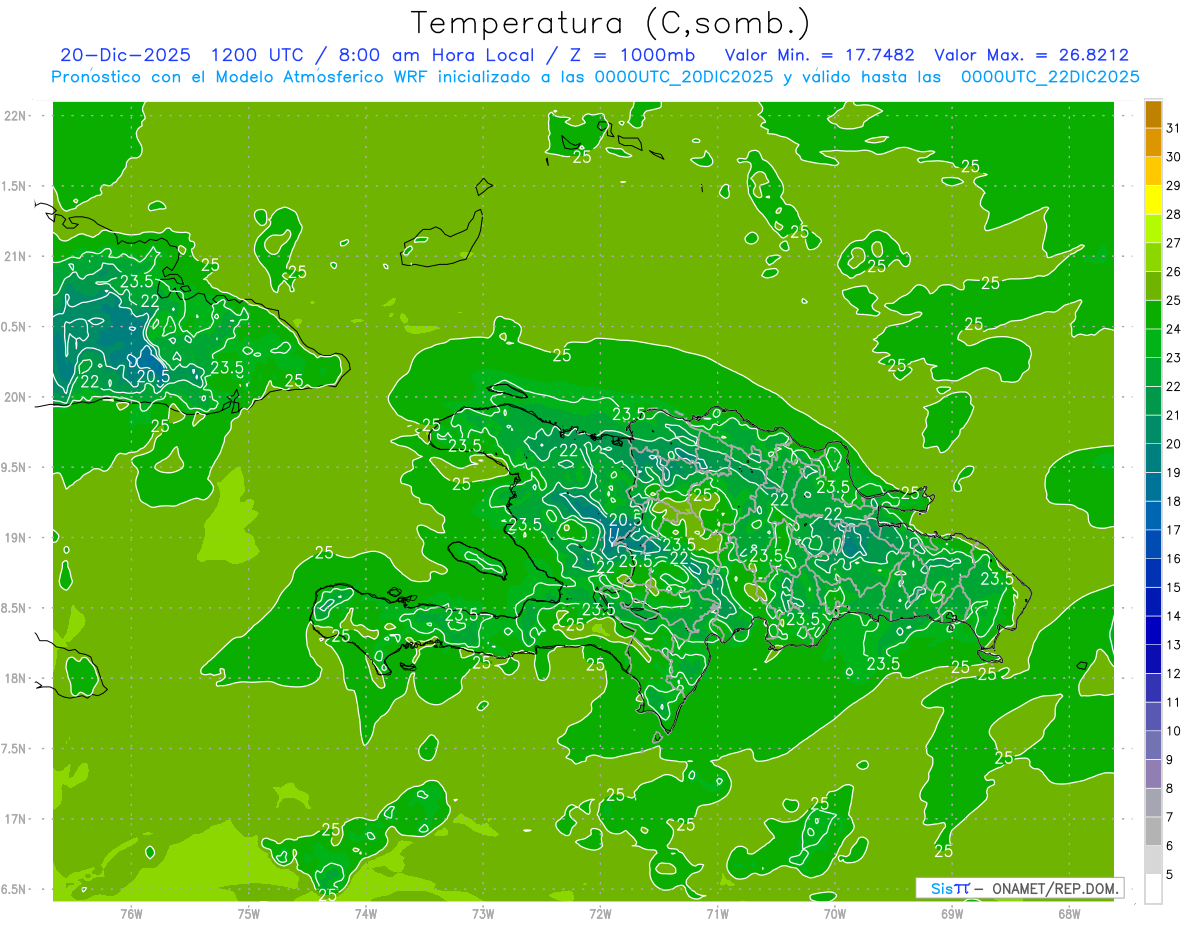
Task: Click the '31' color bar label
Action: (1173, 128)
